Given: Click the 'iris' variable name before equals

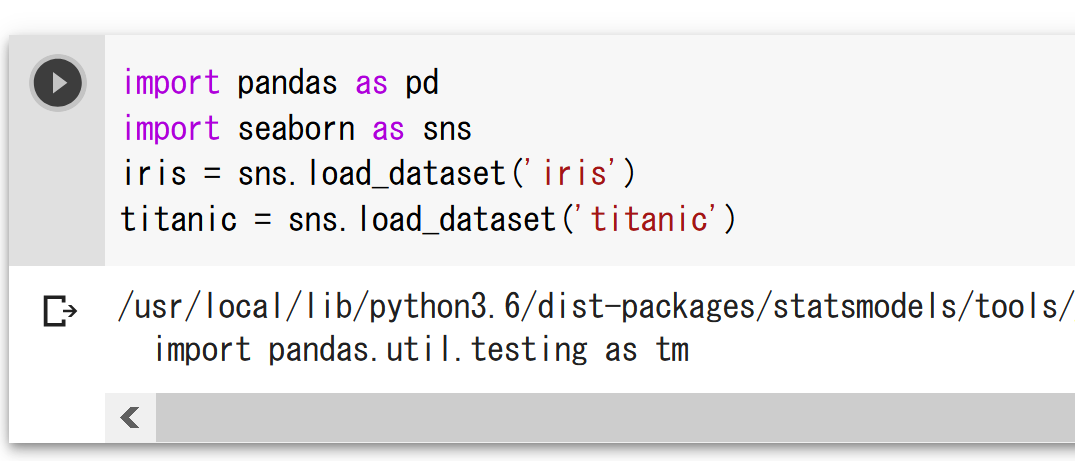Looking at the screenshot, I should (x=155, y=174).
